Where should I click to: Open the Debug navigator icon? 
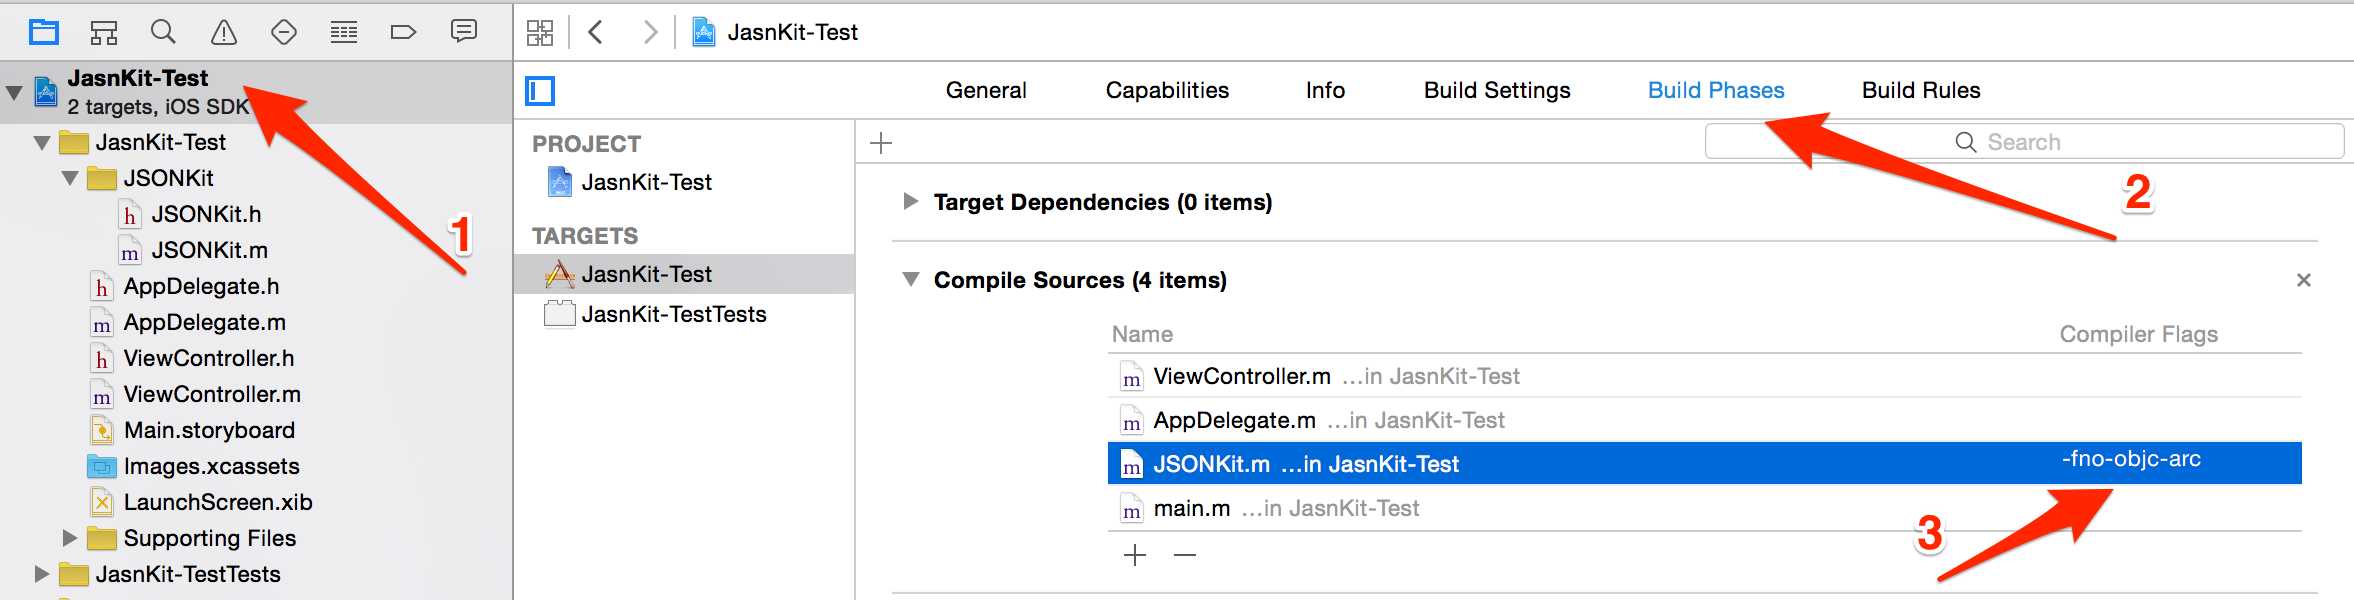(344, 32)
